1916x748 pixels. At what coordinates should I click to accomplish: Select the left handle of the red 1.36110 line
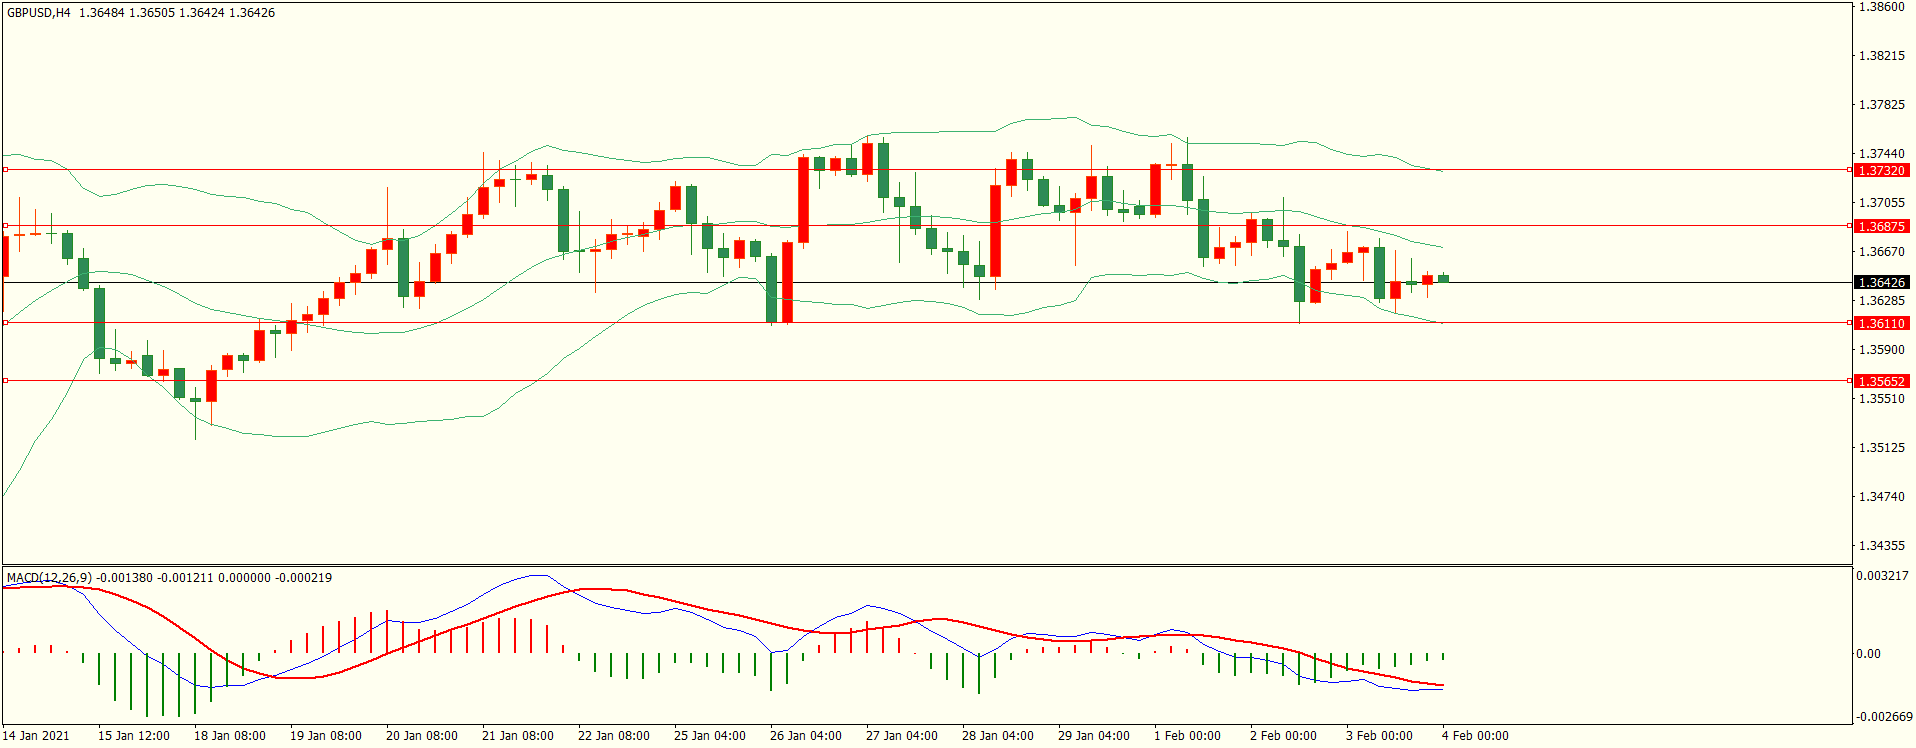pos(5,323)
